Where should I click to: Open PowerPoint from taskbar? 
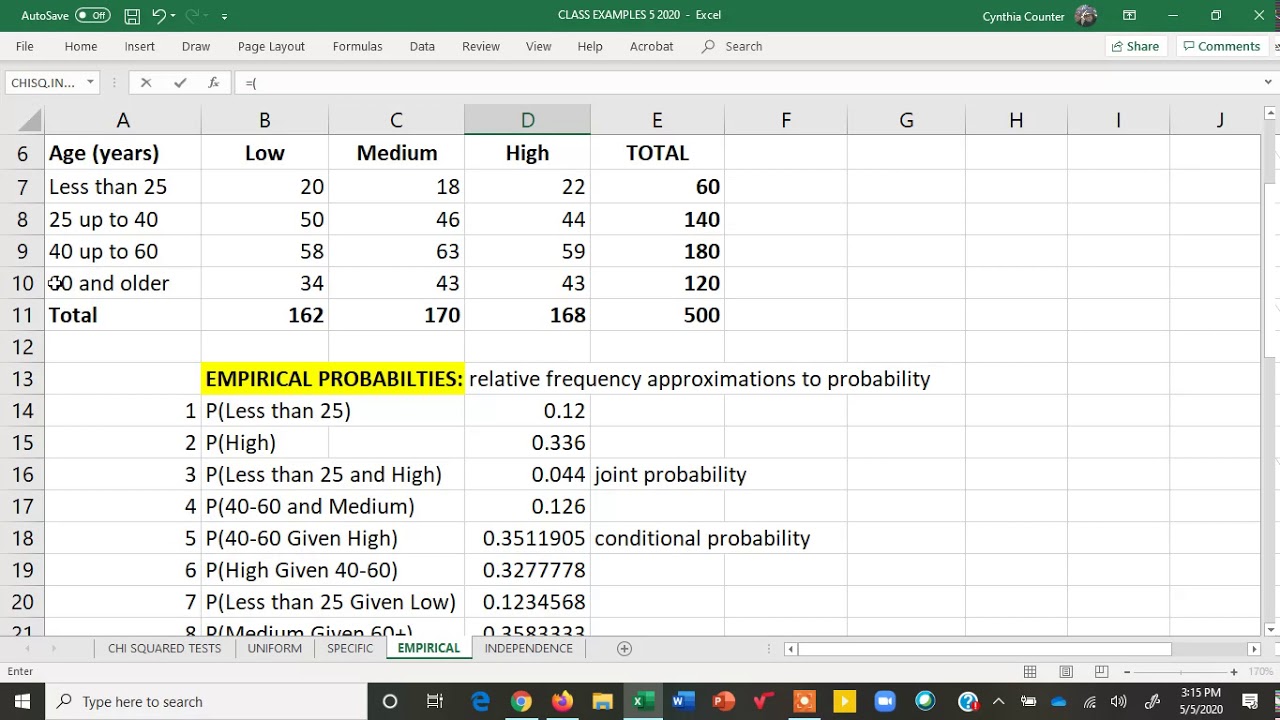pos(723,701)
